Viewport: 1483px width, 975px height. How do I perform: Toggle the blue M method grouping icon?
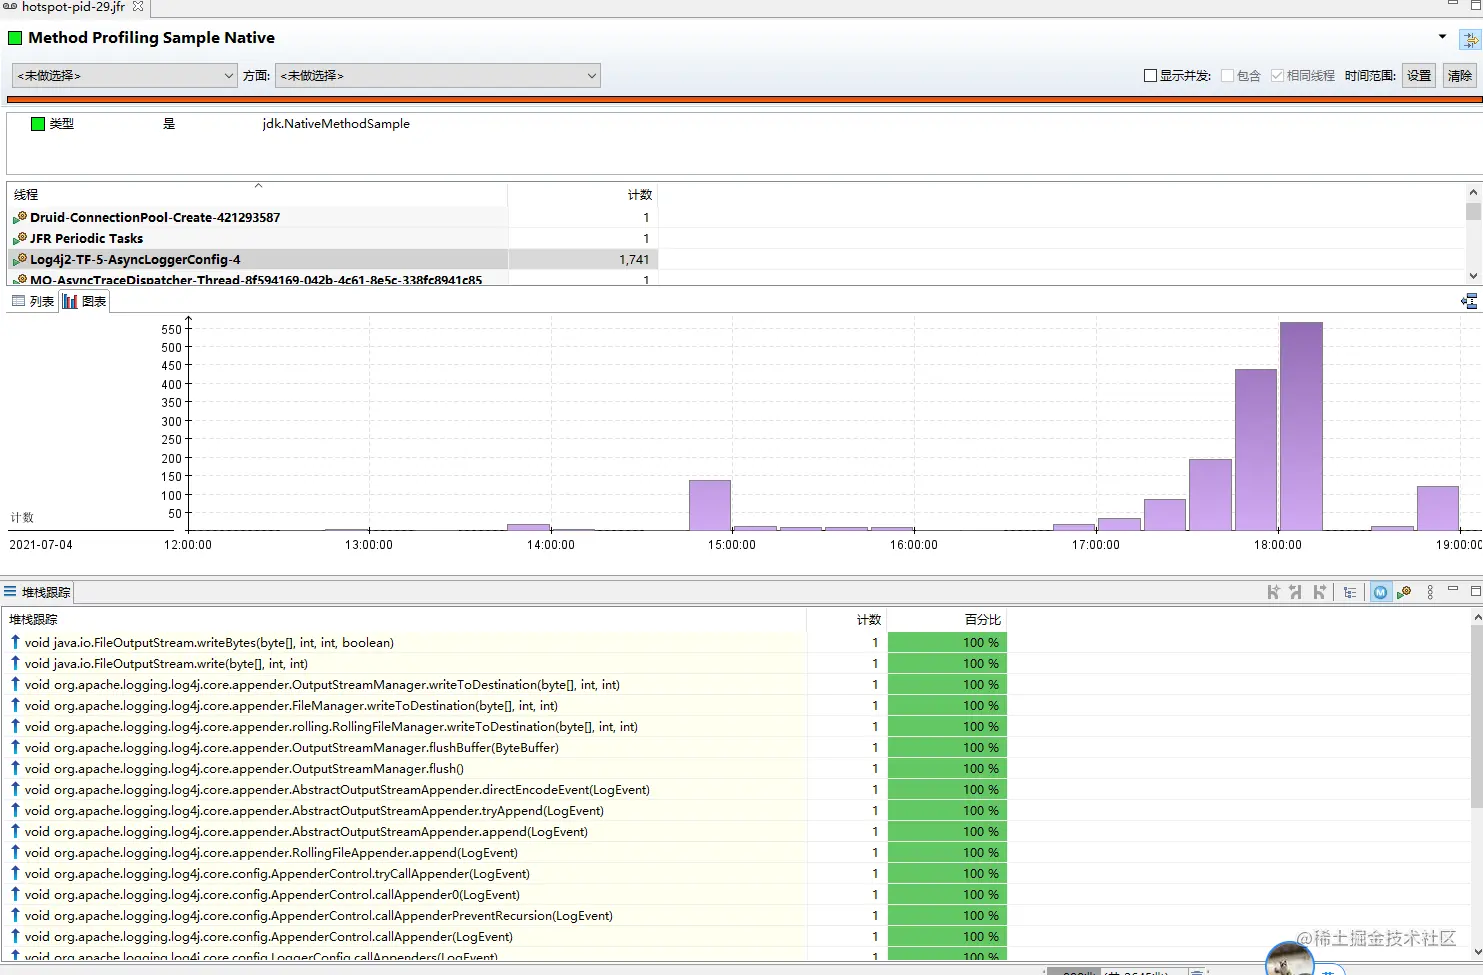[1381, 592]
